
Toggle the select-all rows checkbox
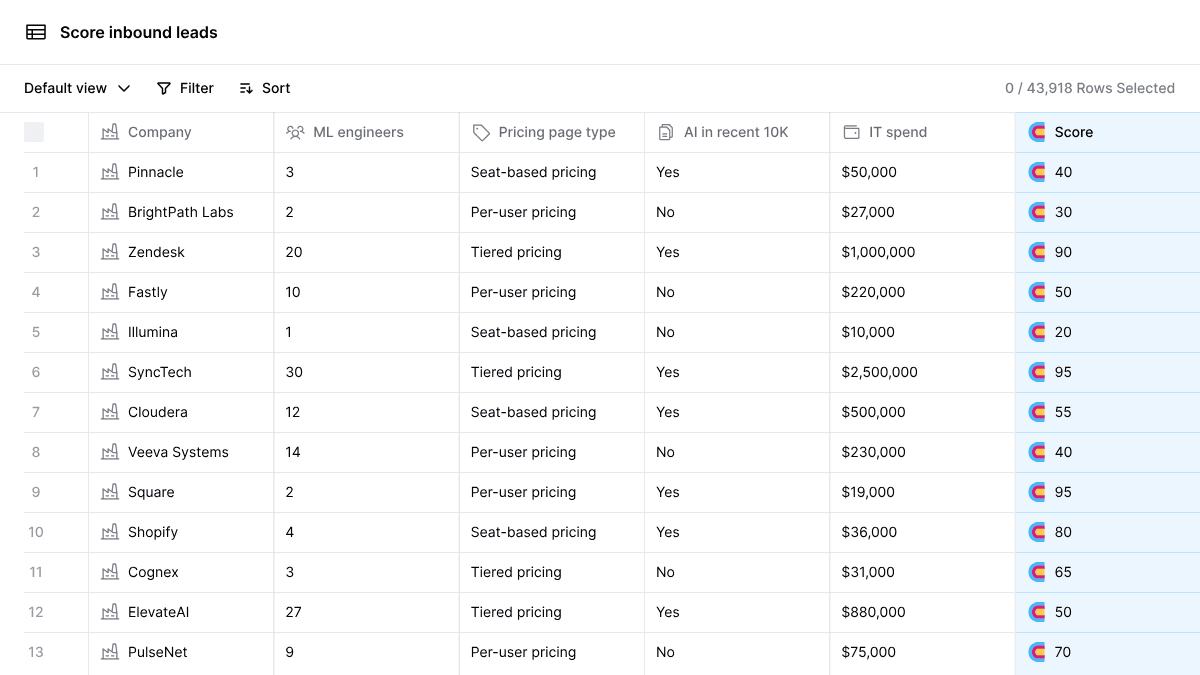pos(34,132)
